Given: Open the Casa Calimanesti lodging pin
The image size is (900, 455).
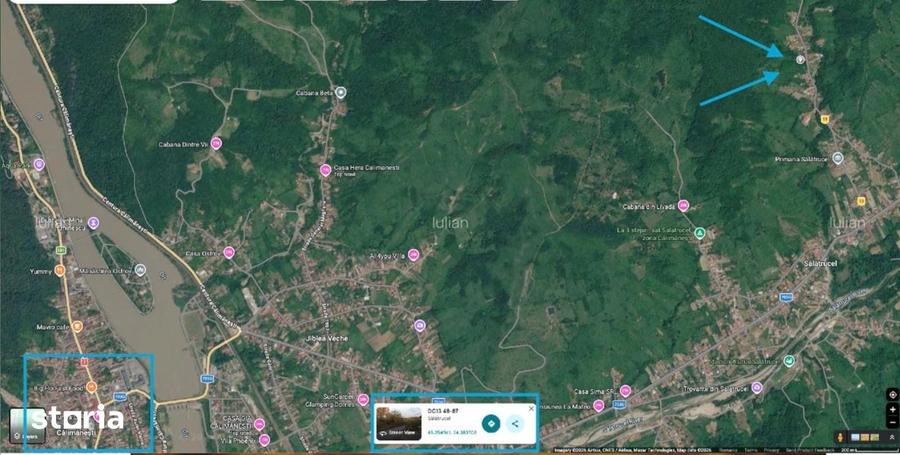Looking at the screenshot, I should click(x=259, y=424).
